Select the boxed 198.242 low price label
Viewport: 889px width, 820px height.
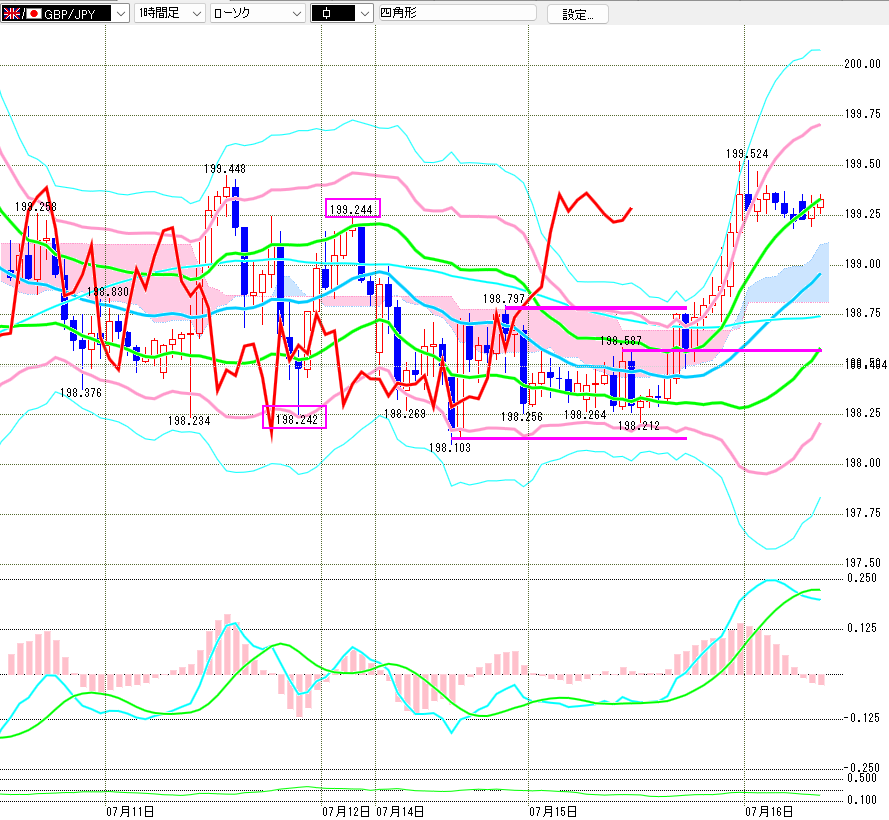click(295, 419)
